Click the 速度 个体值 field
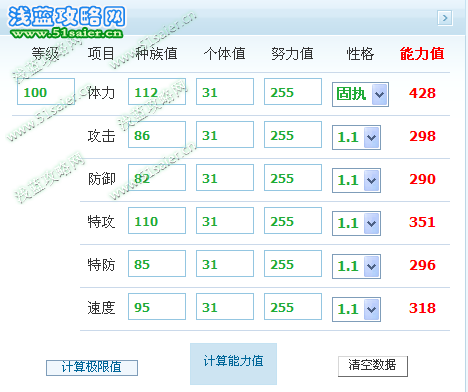Viewport: 468px width, 392px height. coord(225,307)
